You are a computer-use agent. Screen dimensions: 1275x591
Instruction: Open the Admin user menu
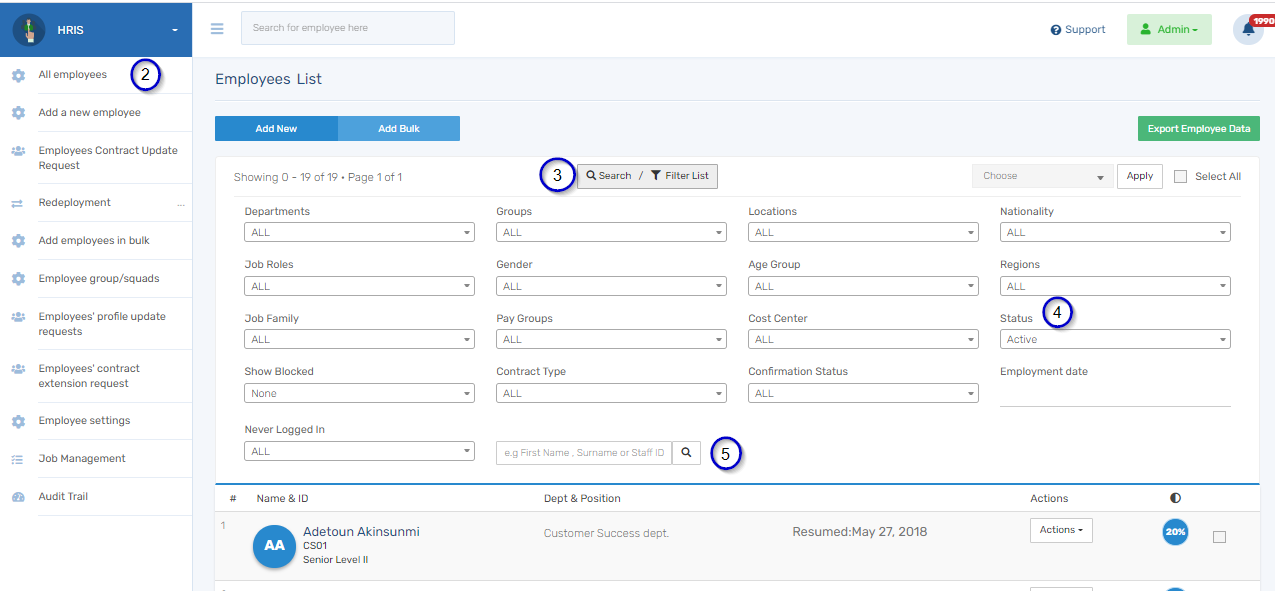pos(1168,30)
